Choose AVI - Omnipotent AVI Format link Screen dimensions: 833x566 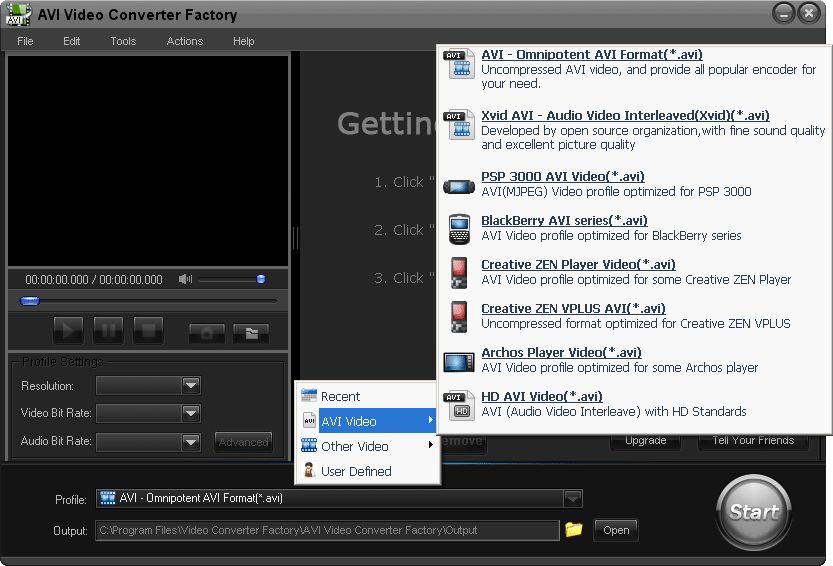[x=592, y=54]
